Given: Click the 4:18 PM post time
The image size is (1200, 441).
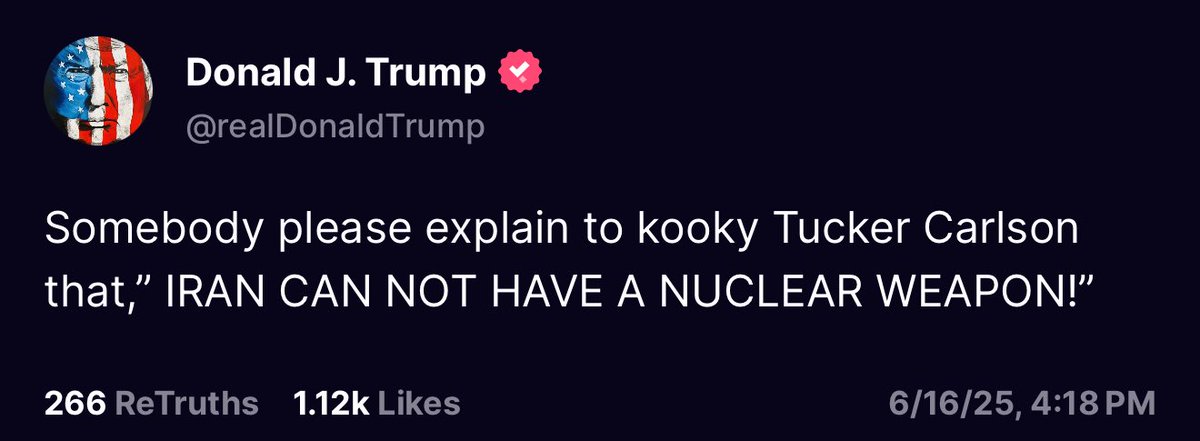Looking at the screenshot, I should [1098, 403].
